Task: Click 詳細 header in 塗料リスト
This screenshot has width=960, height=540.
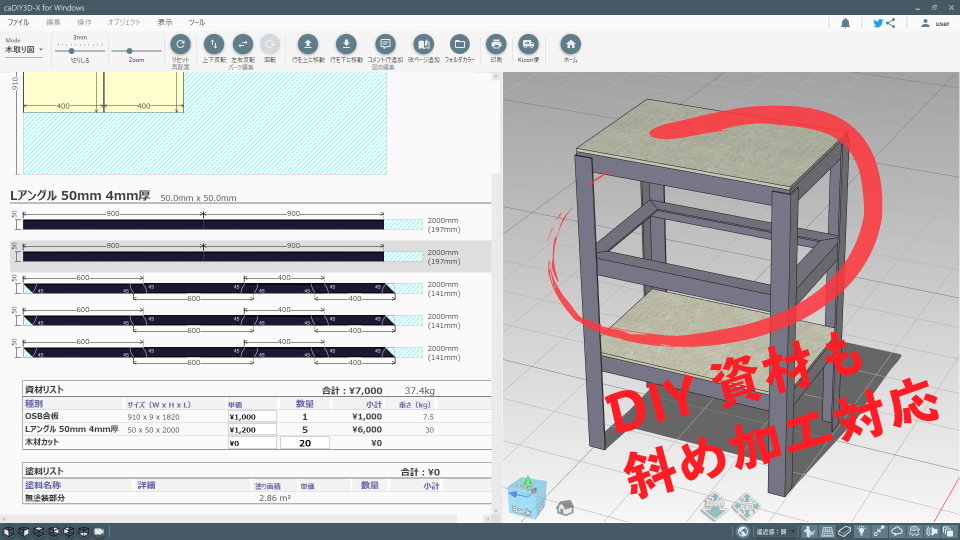Action: click(x=146, y=485)
